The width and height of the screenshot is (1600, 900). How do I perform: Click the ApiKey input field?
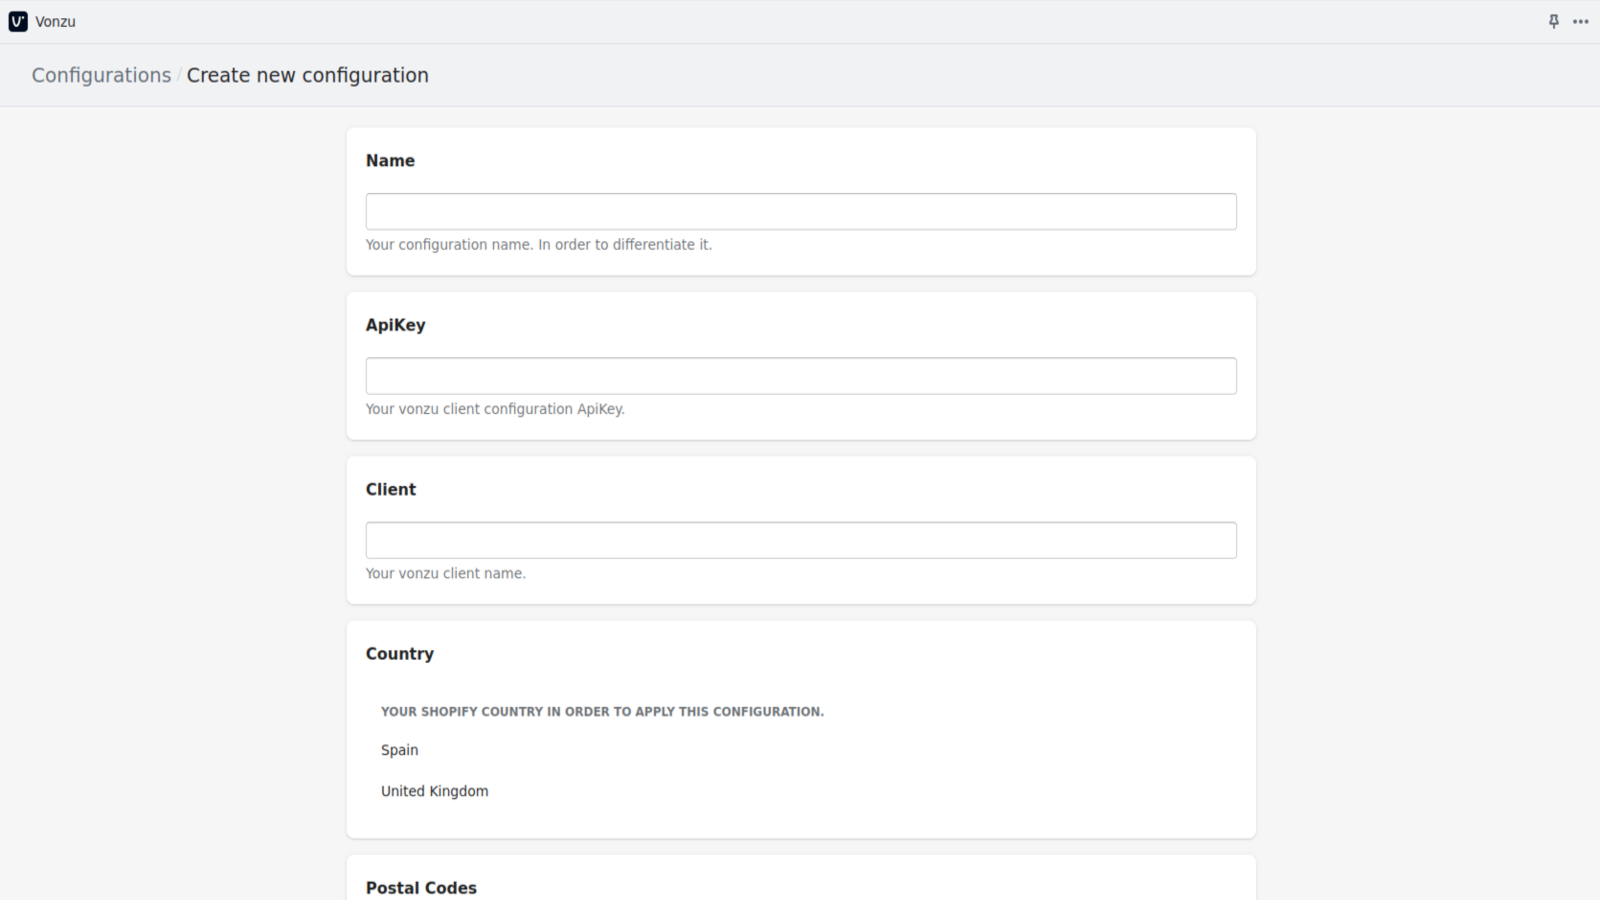pos(800,375)
